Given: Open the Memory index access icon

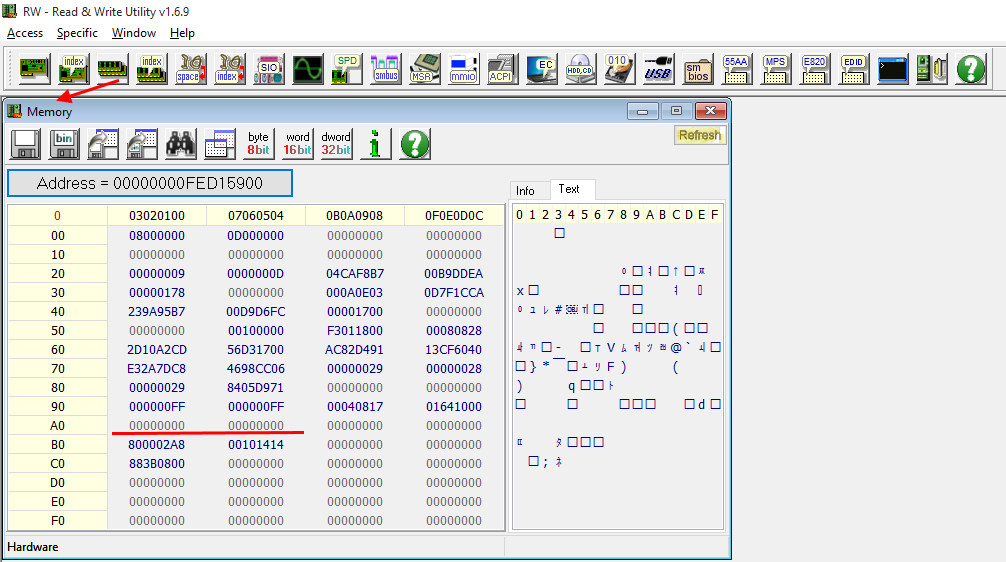Looking at the screenshot, I should click(151, 69).
